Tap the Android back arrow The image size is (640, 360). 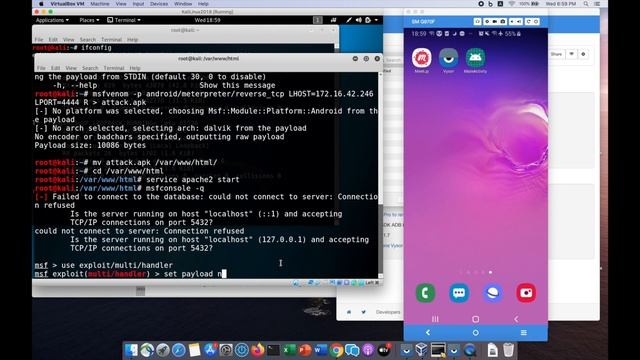click(x=516, y=319)
